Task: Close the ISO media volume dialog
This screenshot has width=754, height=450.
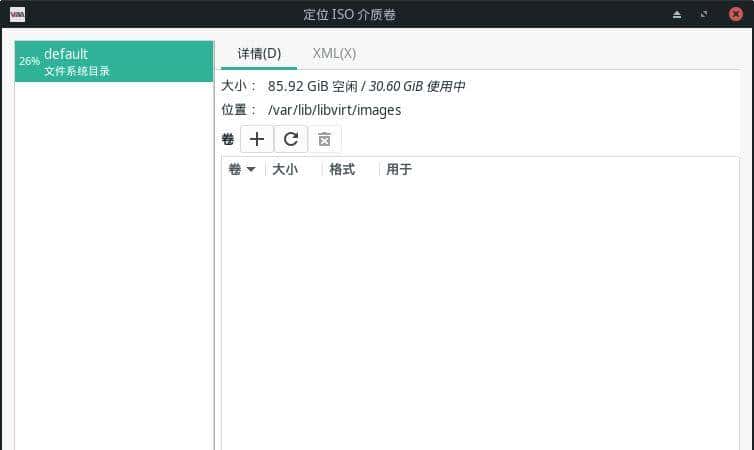Action: coord(735,14)
